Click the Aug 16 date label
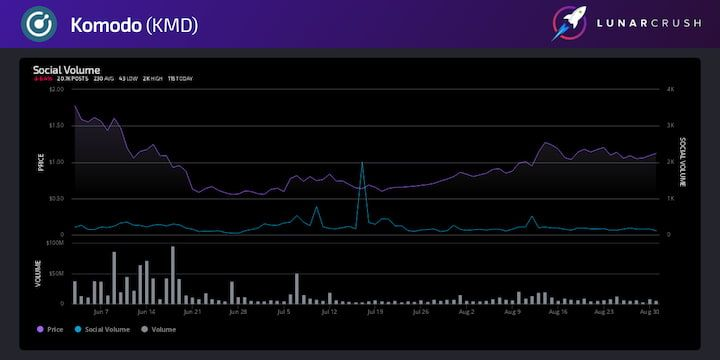The image size is (720, 360). (x=558, y=312)
